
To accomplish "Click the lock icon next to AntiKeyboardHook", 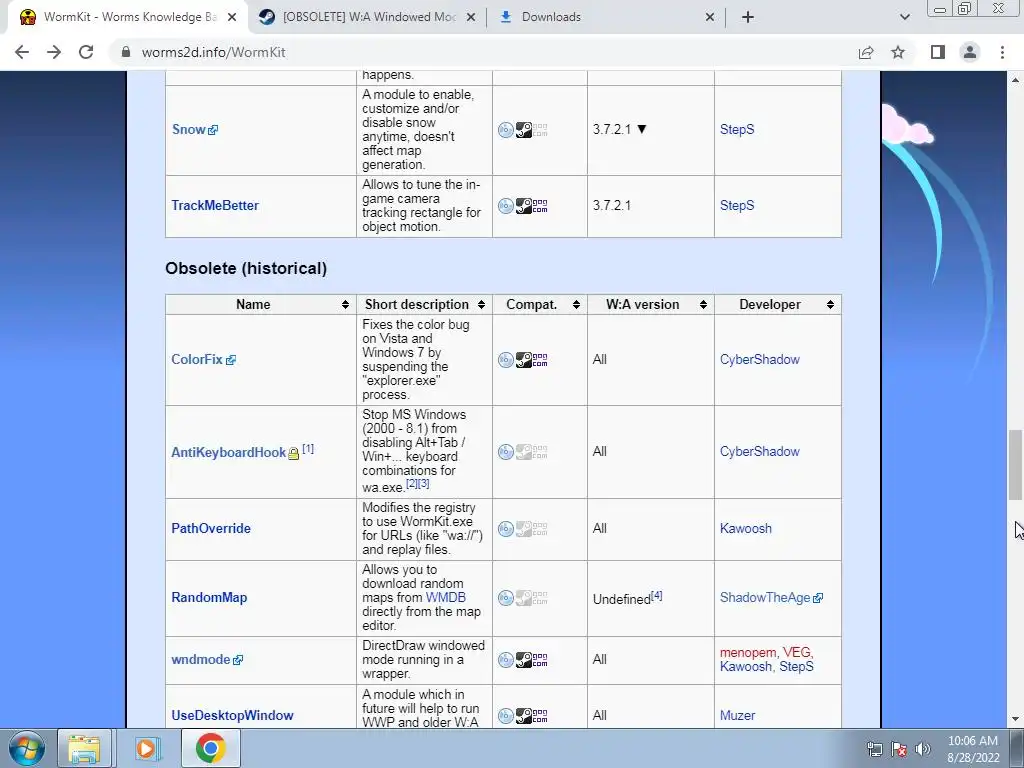I will 293,453.
